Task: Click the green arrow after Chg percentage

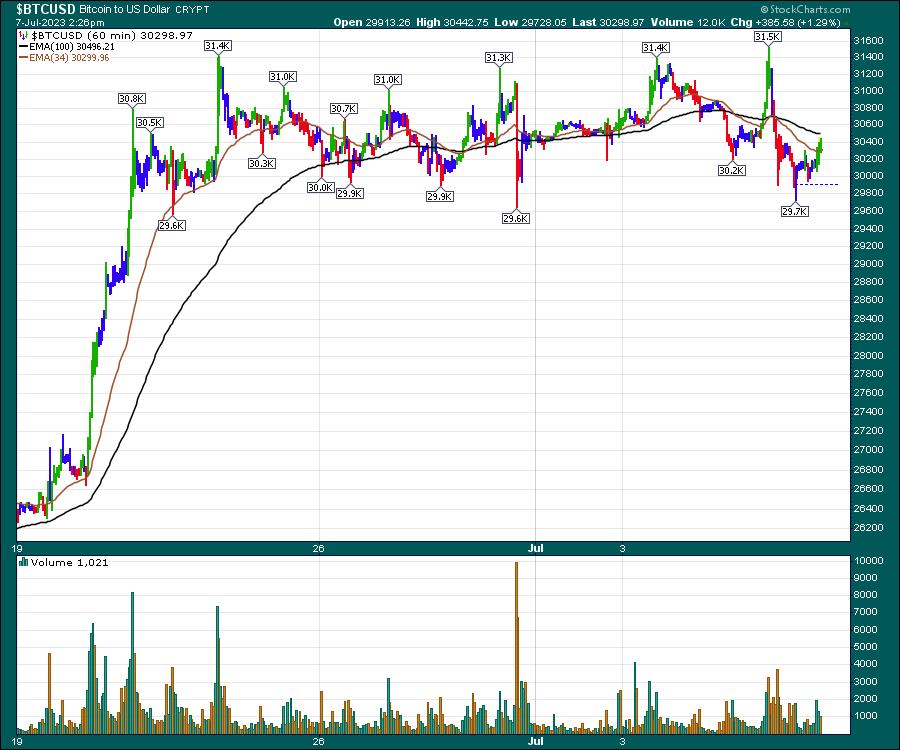Action: click(847, 21)
